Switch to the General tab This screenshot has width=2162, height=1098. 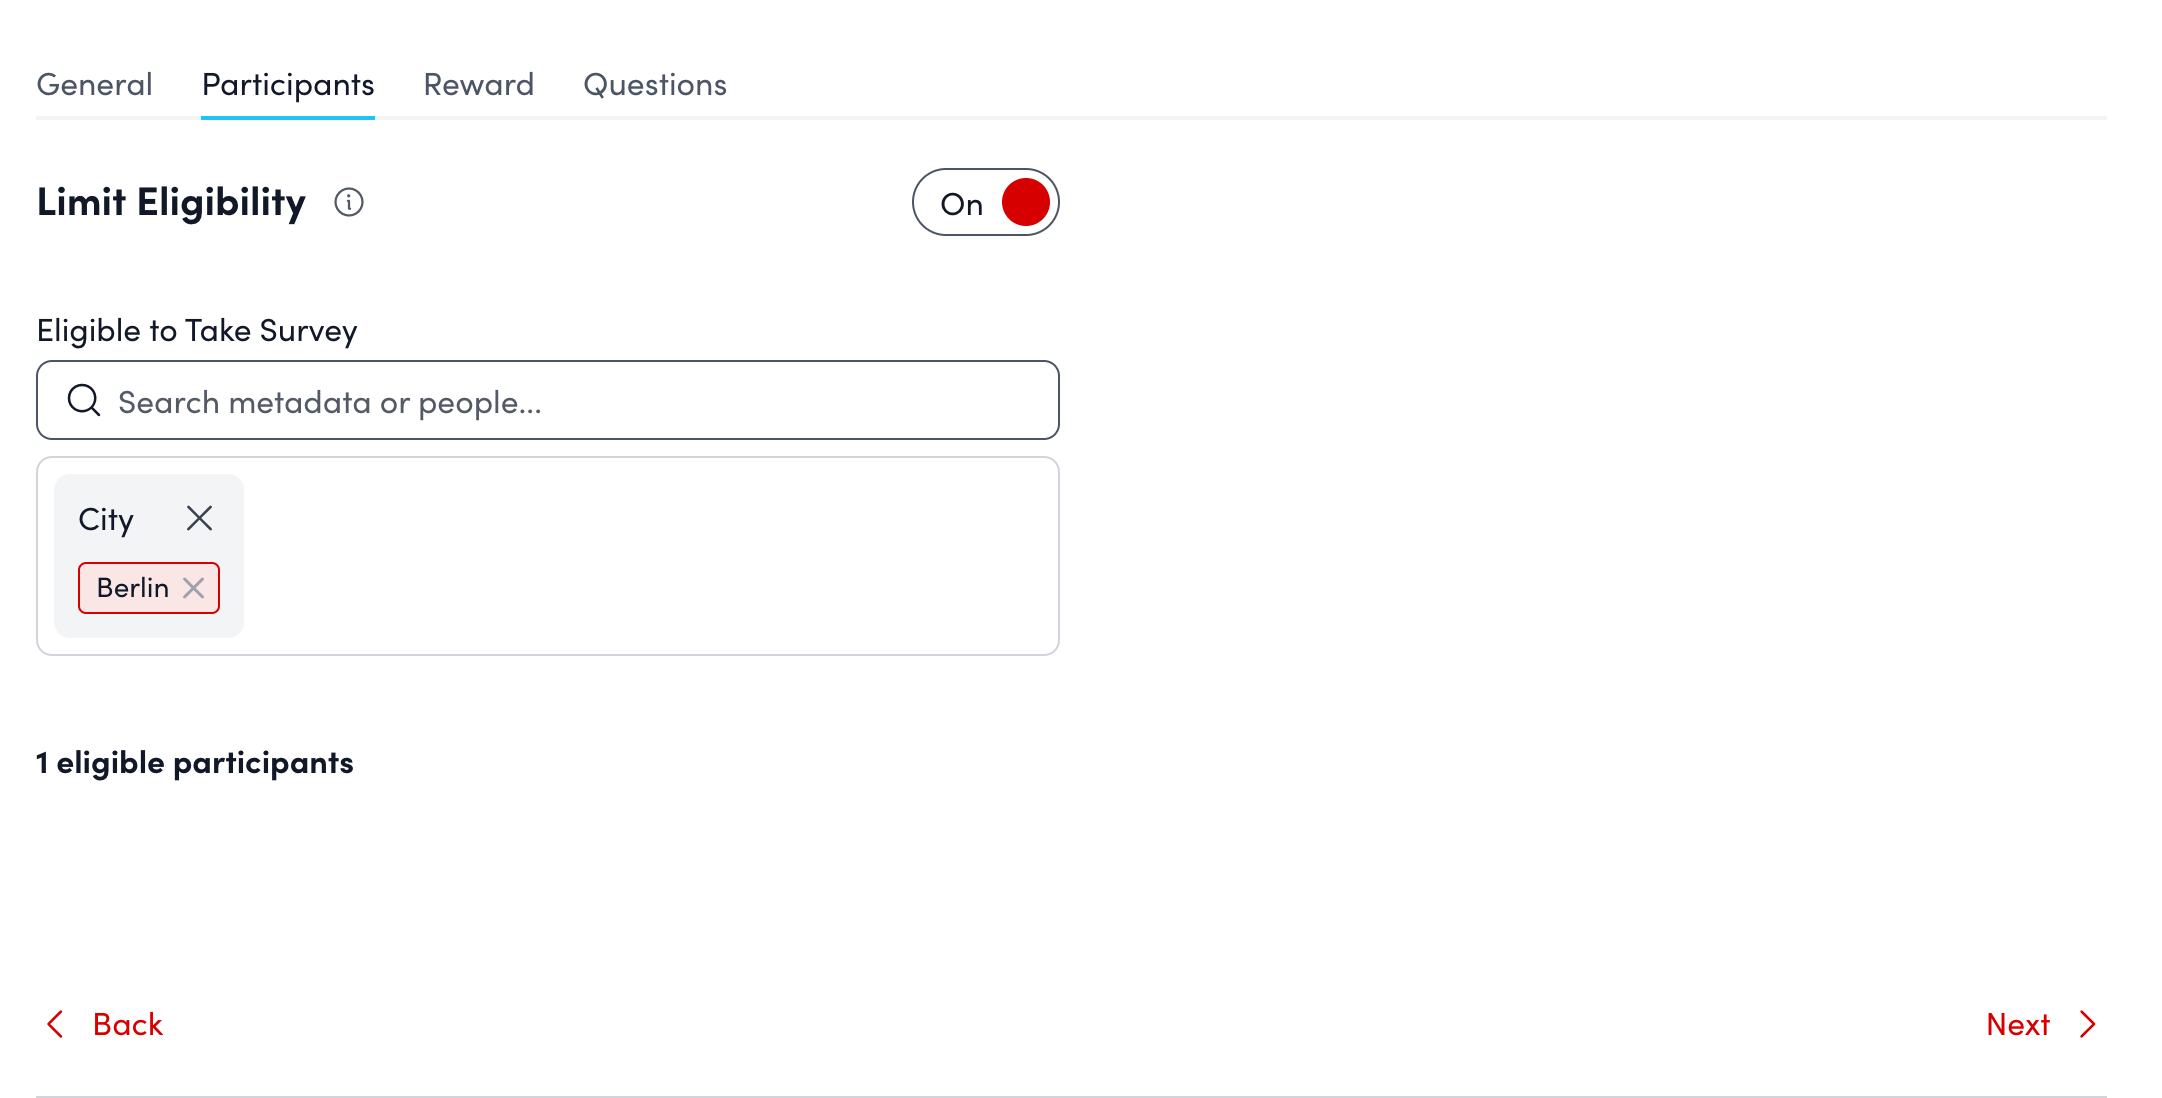[x=94, y=84]
